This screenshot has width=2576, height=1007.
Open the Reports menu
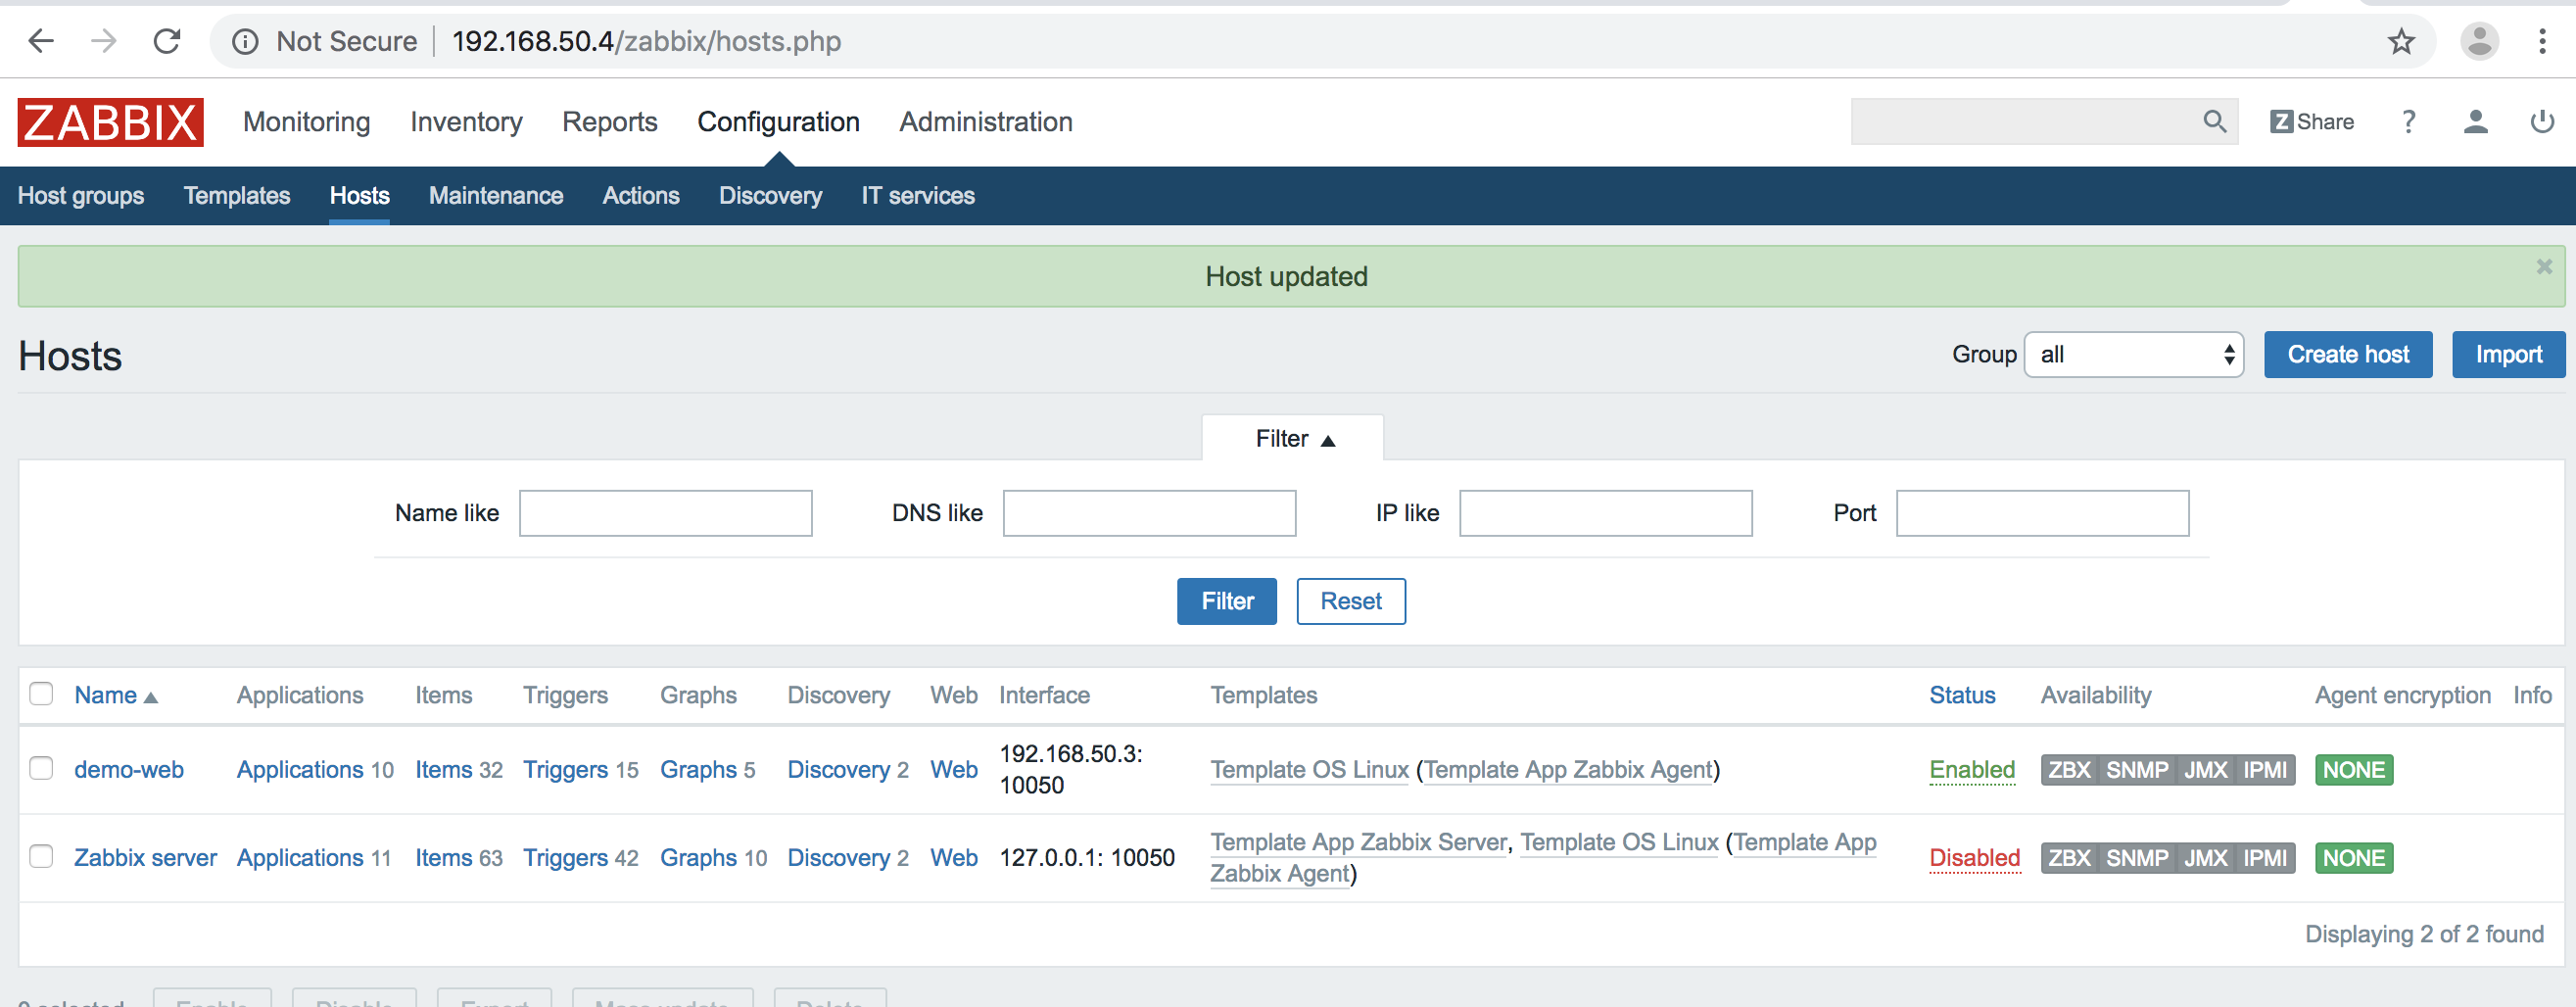tap(609, 122)
